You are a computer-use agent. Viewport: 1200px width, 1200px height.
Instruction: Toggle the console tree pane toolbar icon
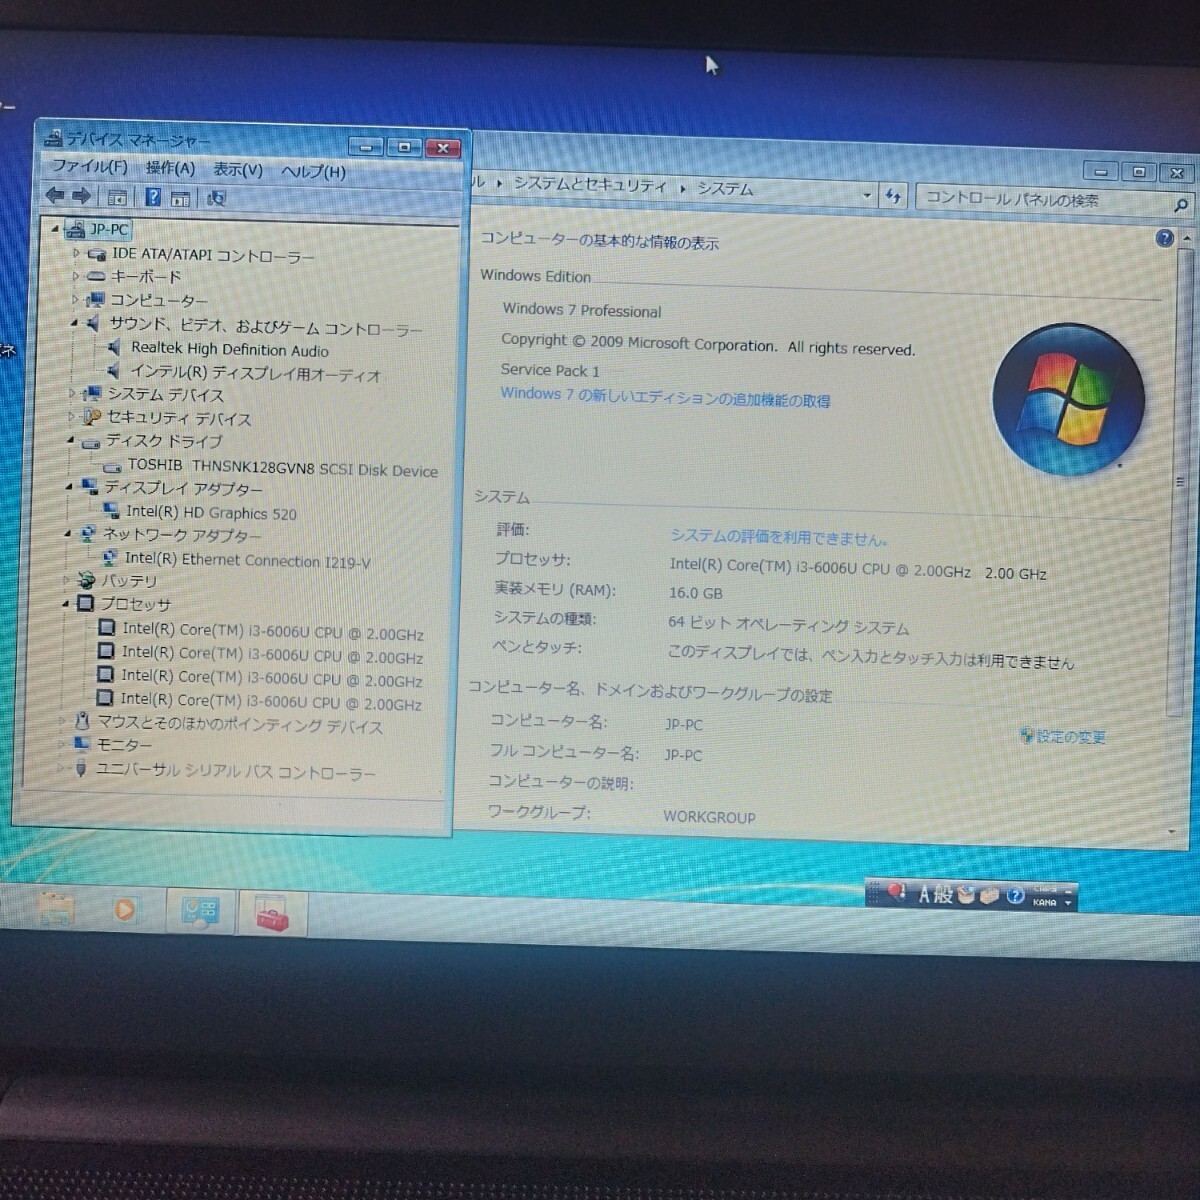coord(117,197)
